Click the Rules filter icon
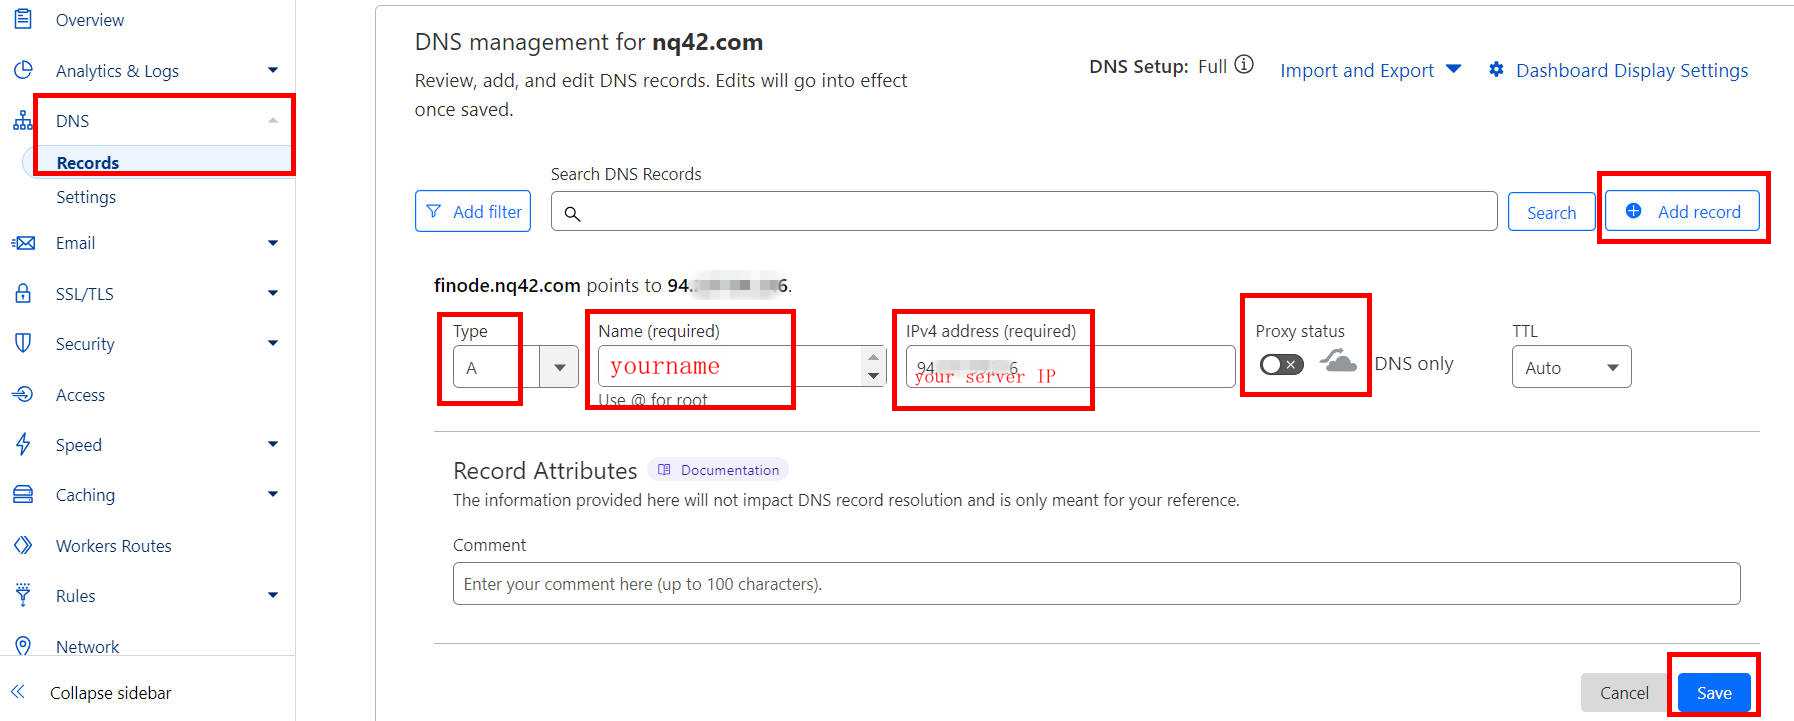 pos(23,595)
